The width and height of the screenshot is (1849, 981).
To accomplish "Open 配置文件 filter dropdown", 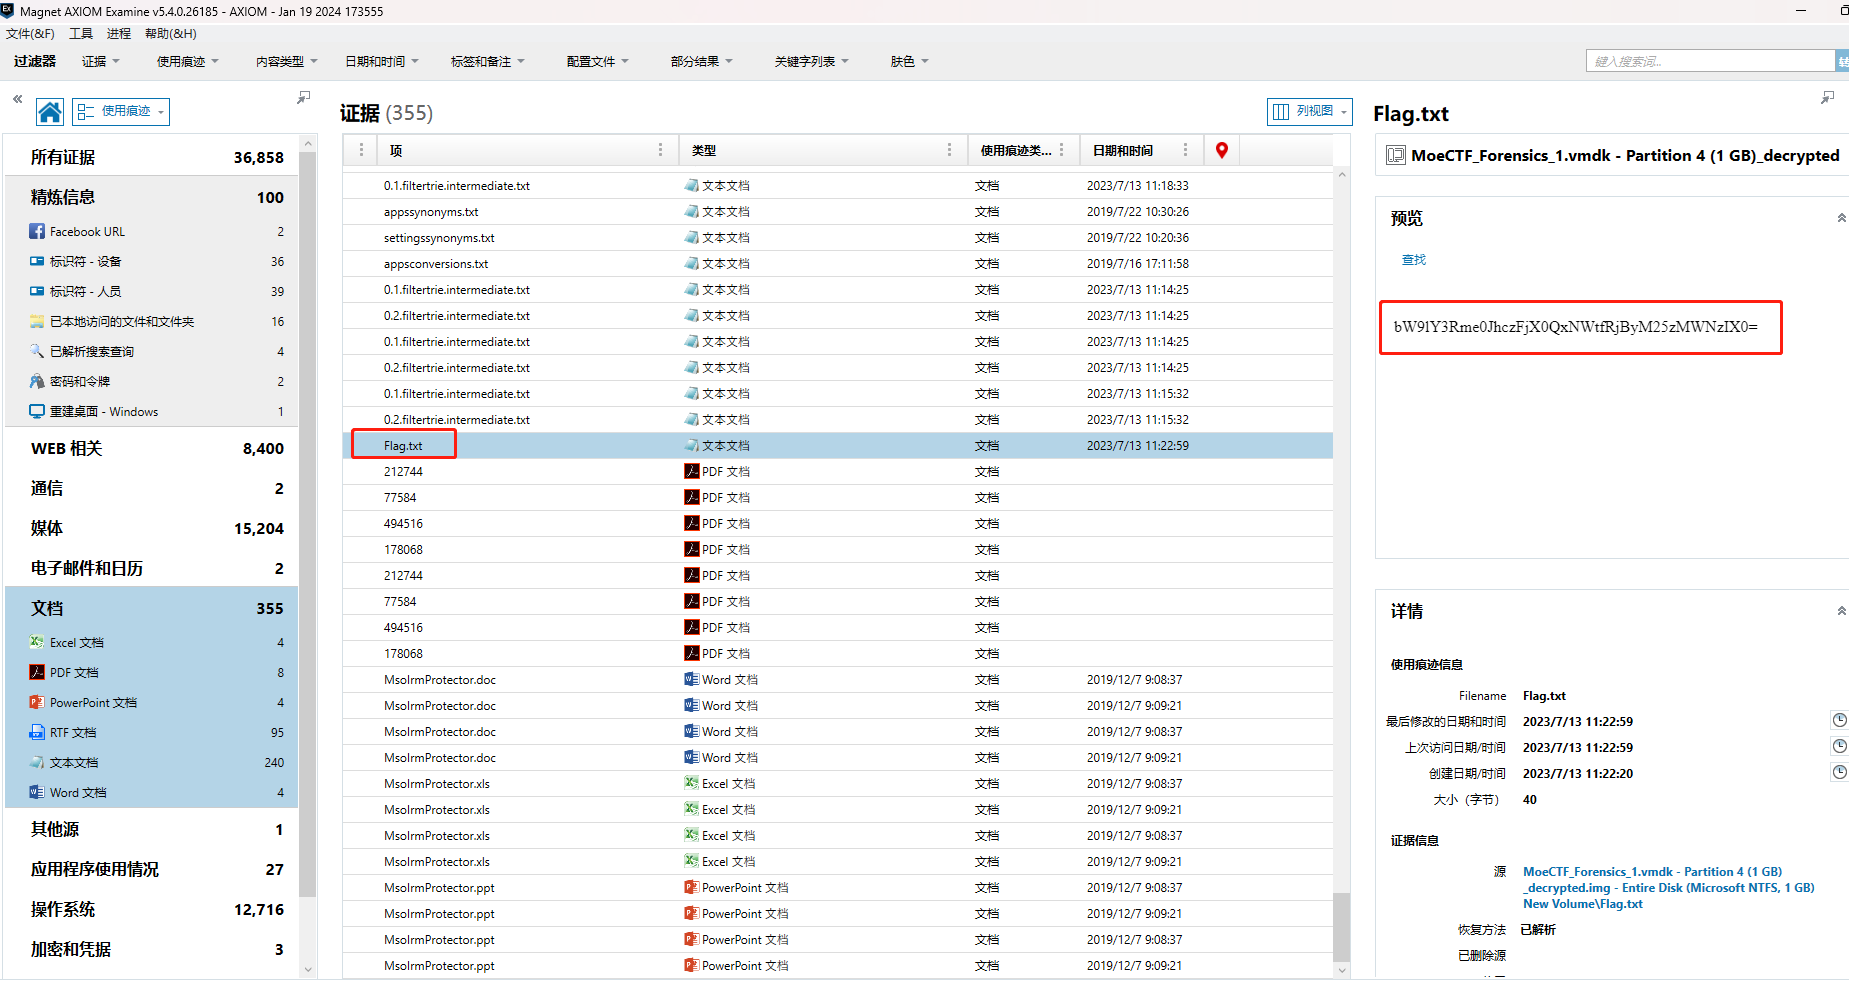I will click(598, 61).
